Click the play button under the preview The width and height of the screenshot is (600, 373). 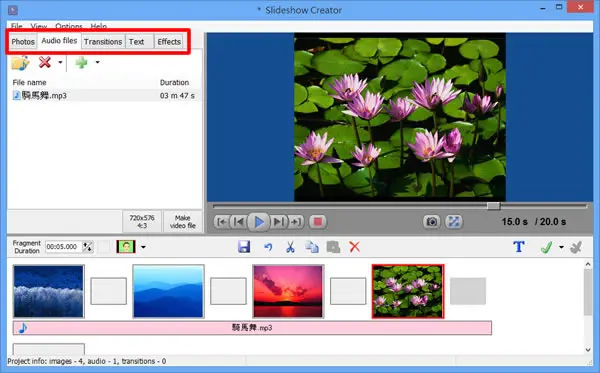(259, 222)
